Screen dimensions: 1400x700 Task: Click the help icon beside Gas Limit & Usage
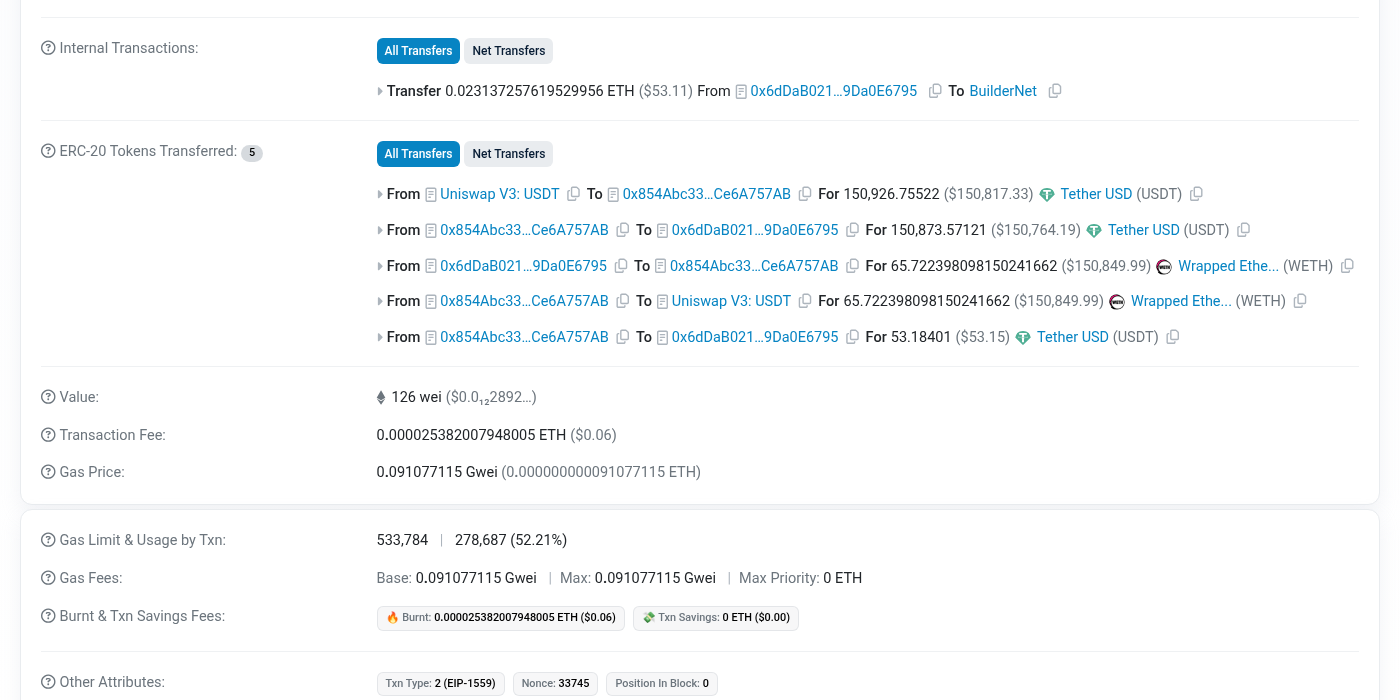[48, 540]
